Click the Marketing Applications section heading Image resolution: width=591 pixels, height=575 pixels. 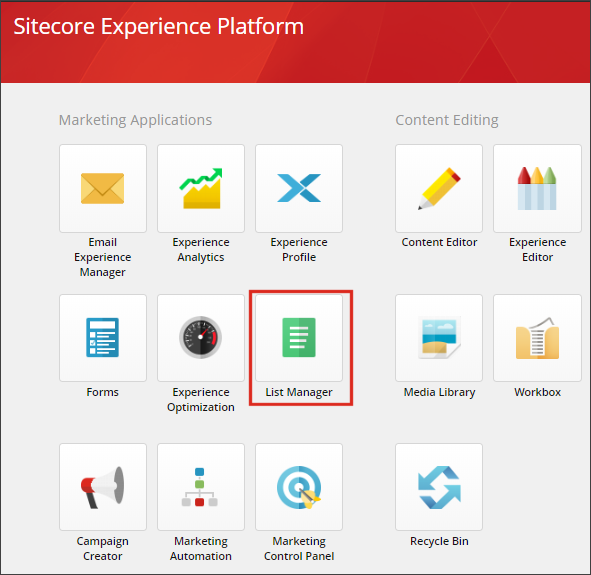click(x=135, y=120)
